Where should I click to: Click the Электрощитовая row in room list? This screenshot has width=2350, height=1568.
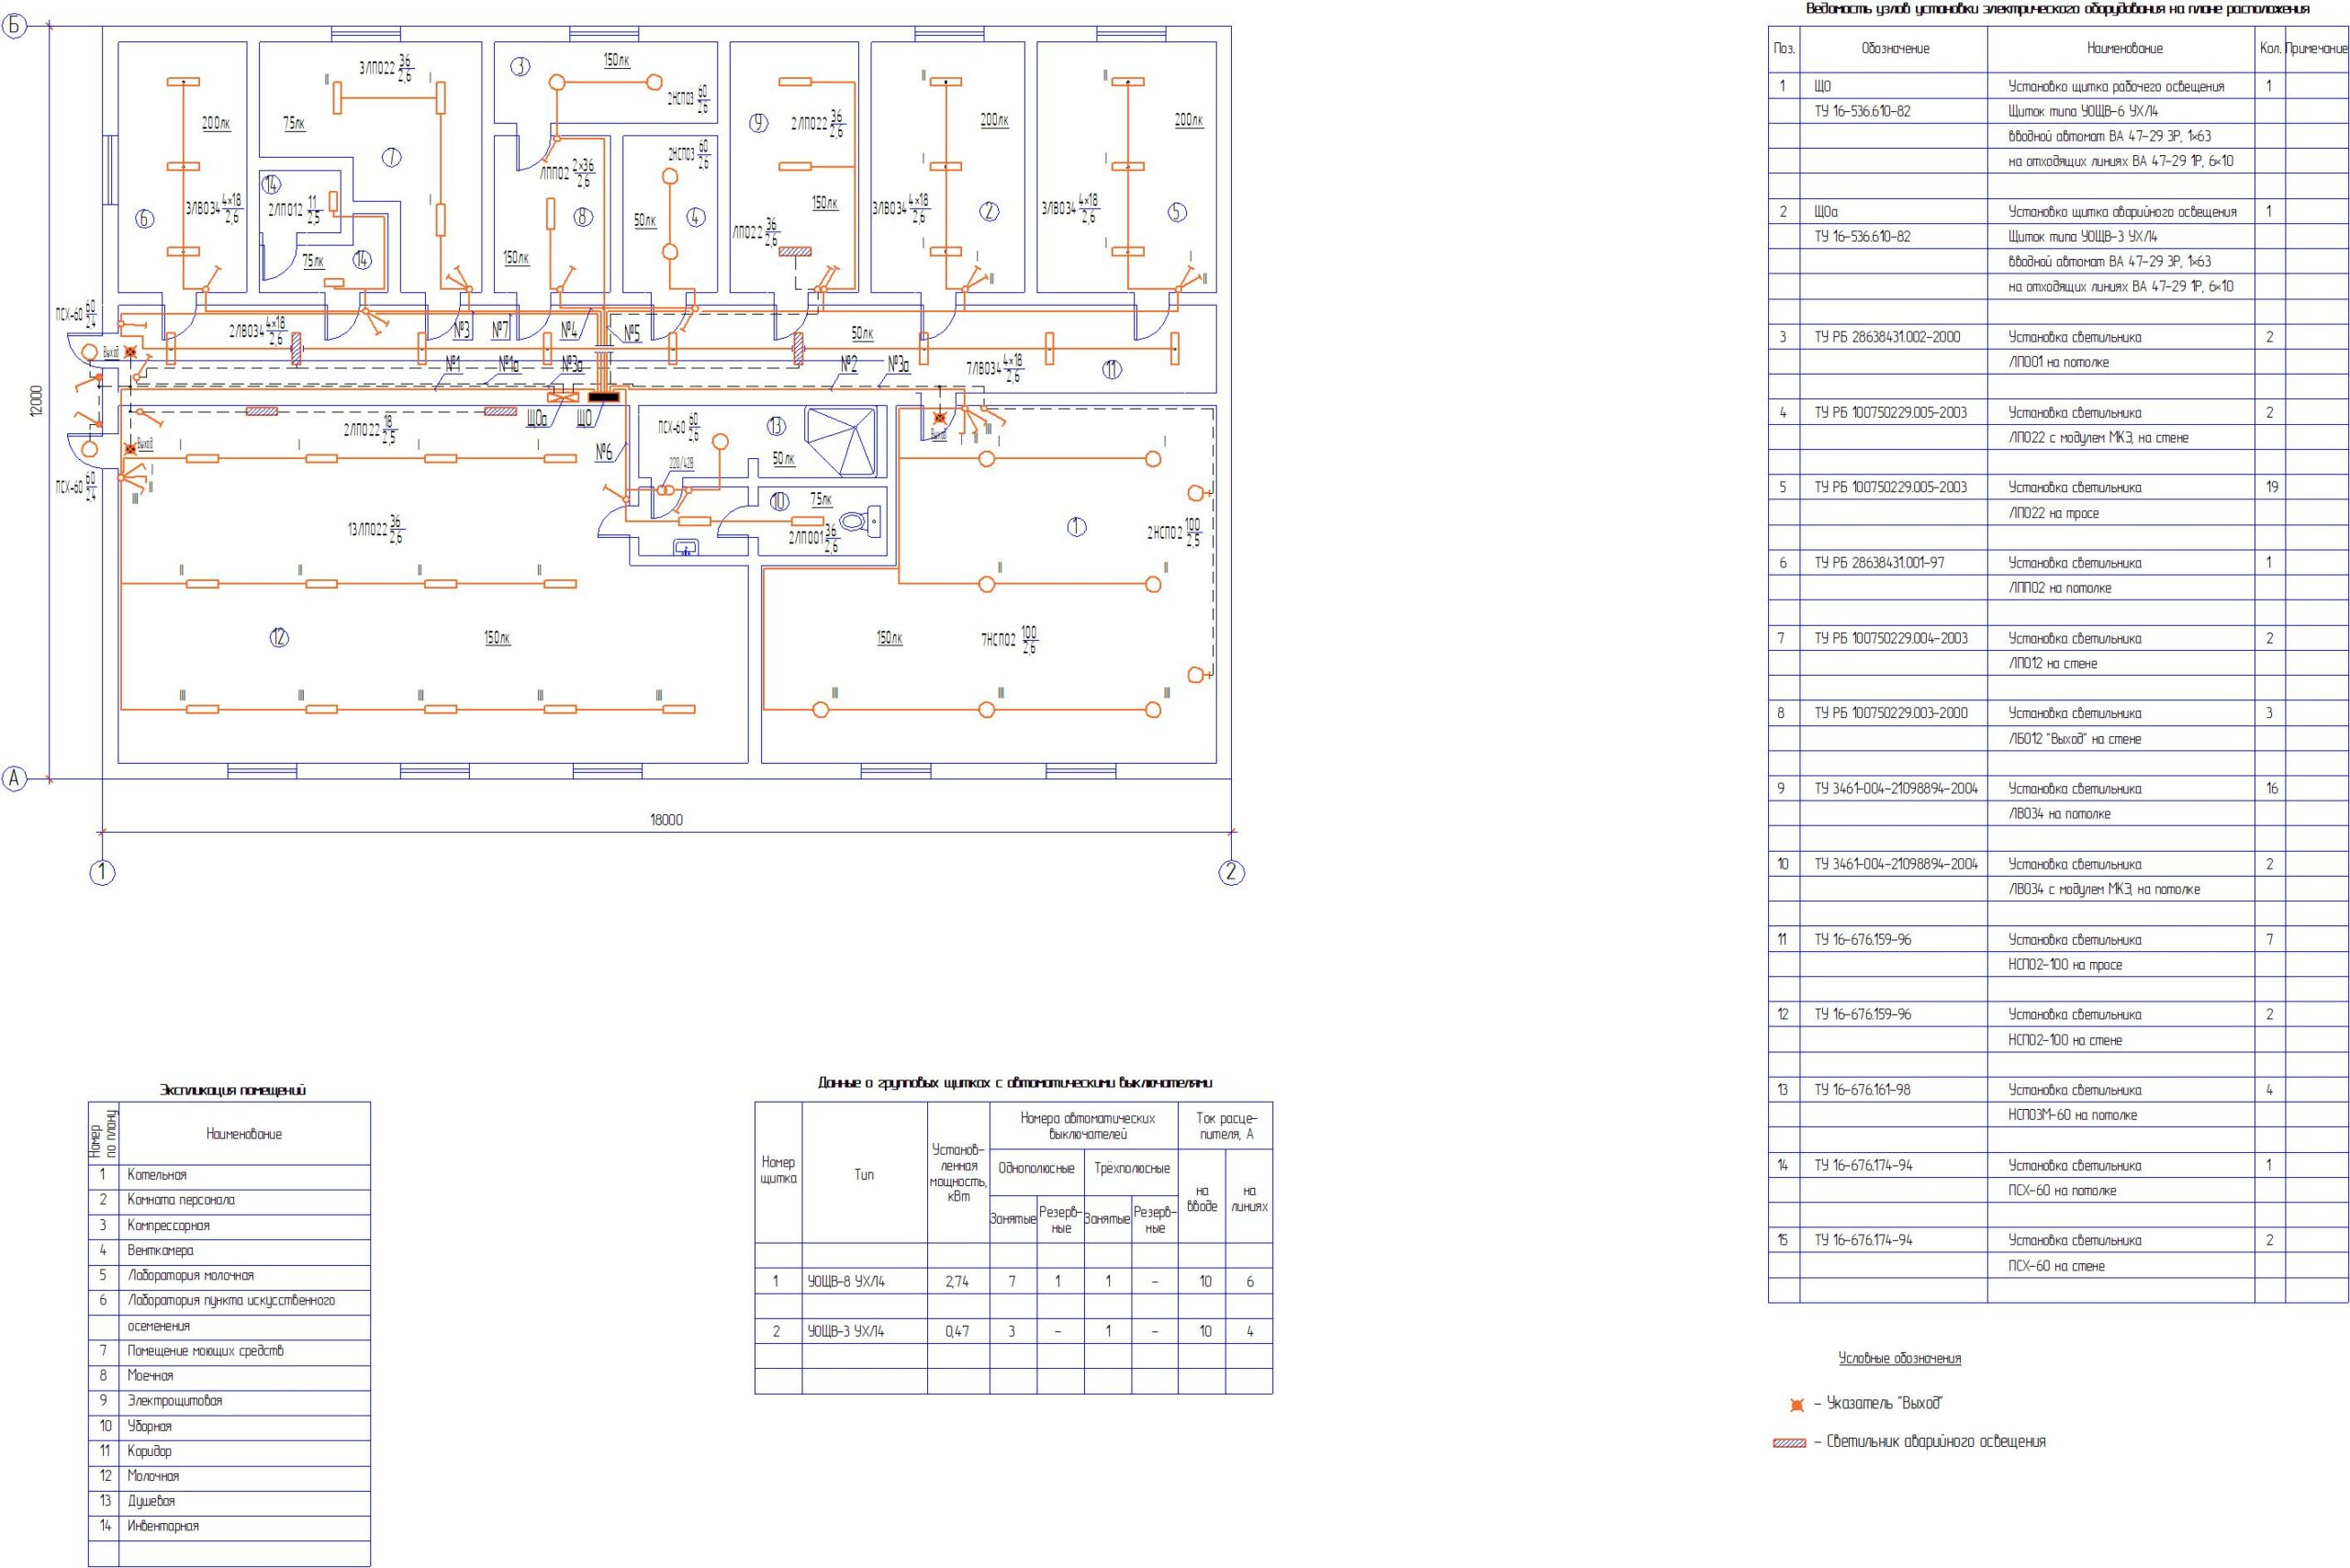click(229, 1401)
